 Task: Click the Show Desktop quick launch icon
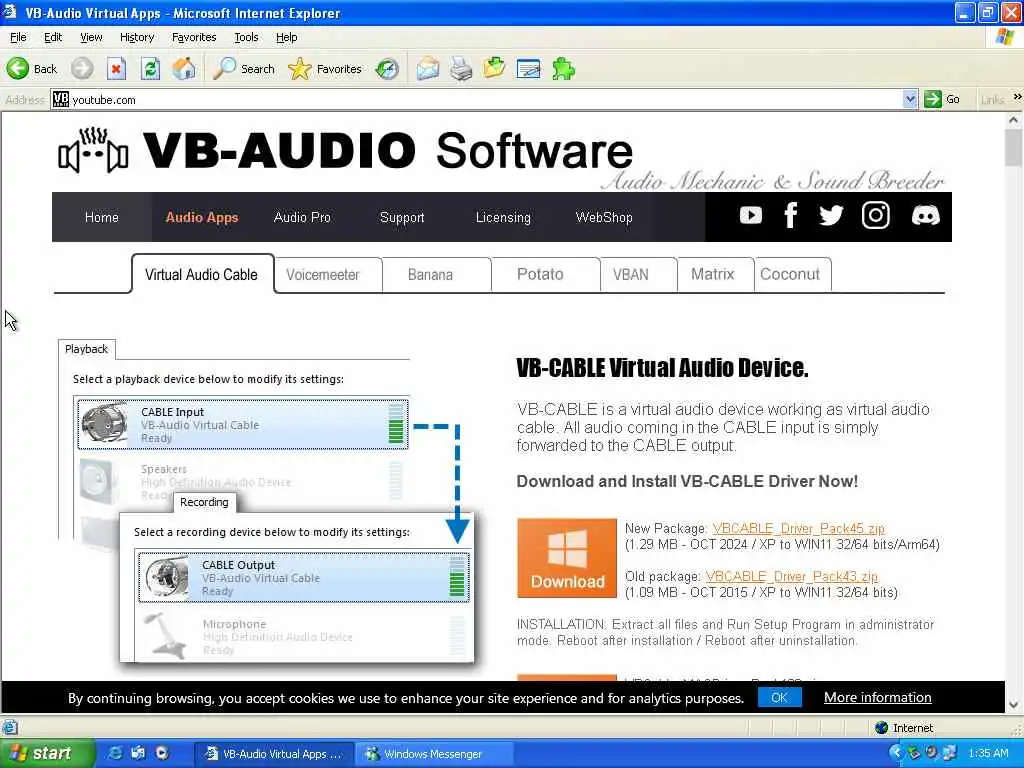[138, 753]
